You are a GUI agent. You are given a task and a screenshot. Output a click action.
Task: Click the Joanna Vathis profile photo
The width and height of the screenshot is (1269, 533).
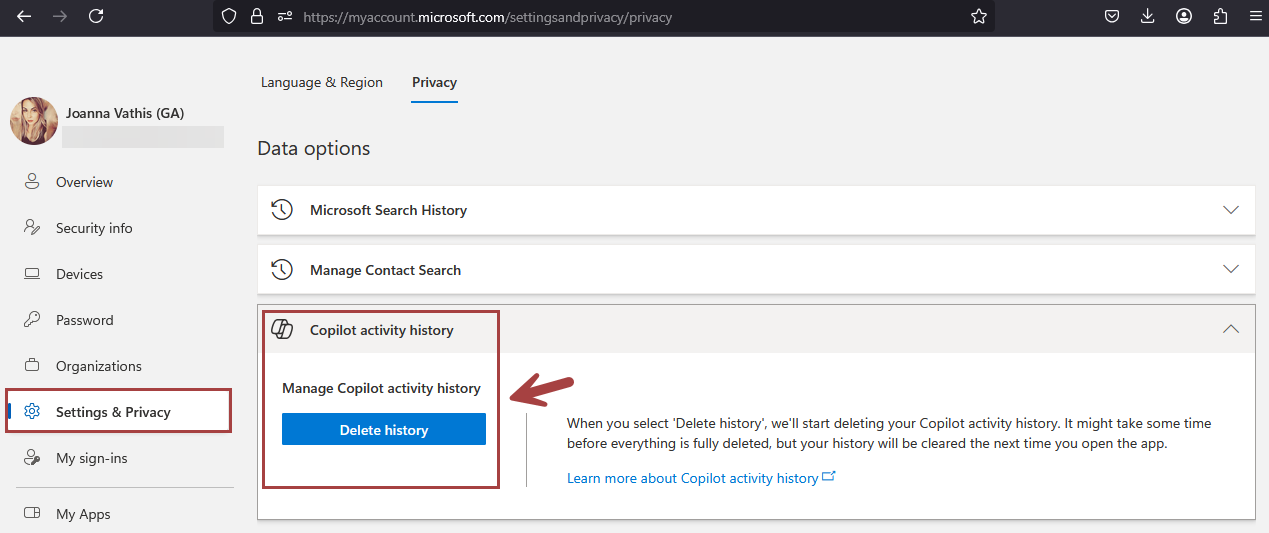(x=34, y=121)
